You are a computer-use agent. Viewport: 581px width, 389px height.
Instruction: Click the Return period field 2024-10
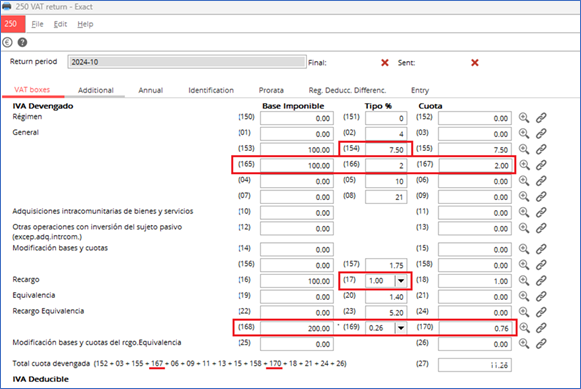[187, 62]
